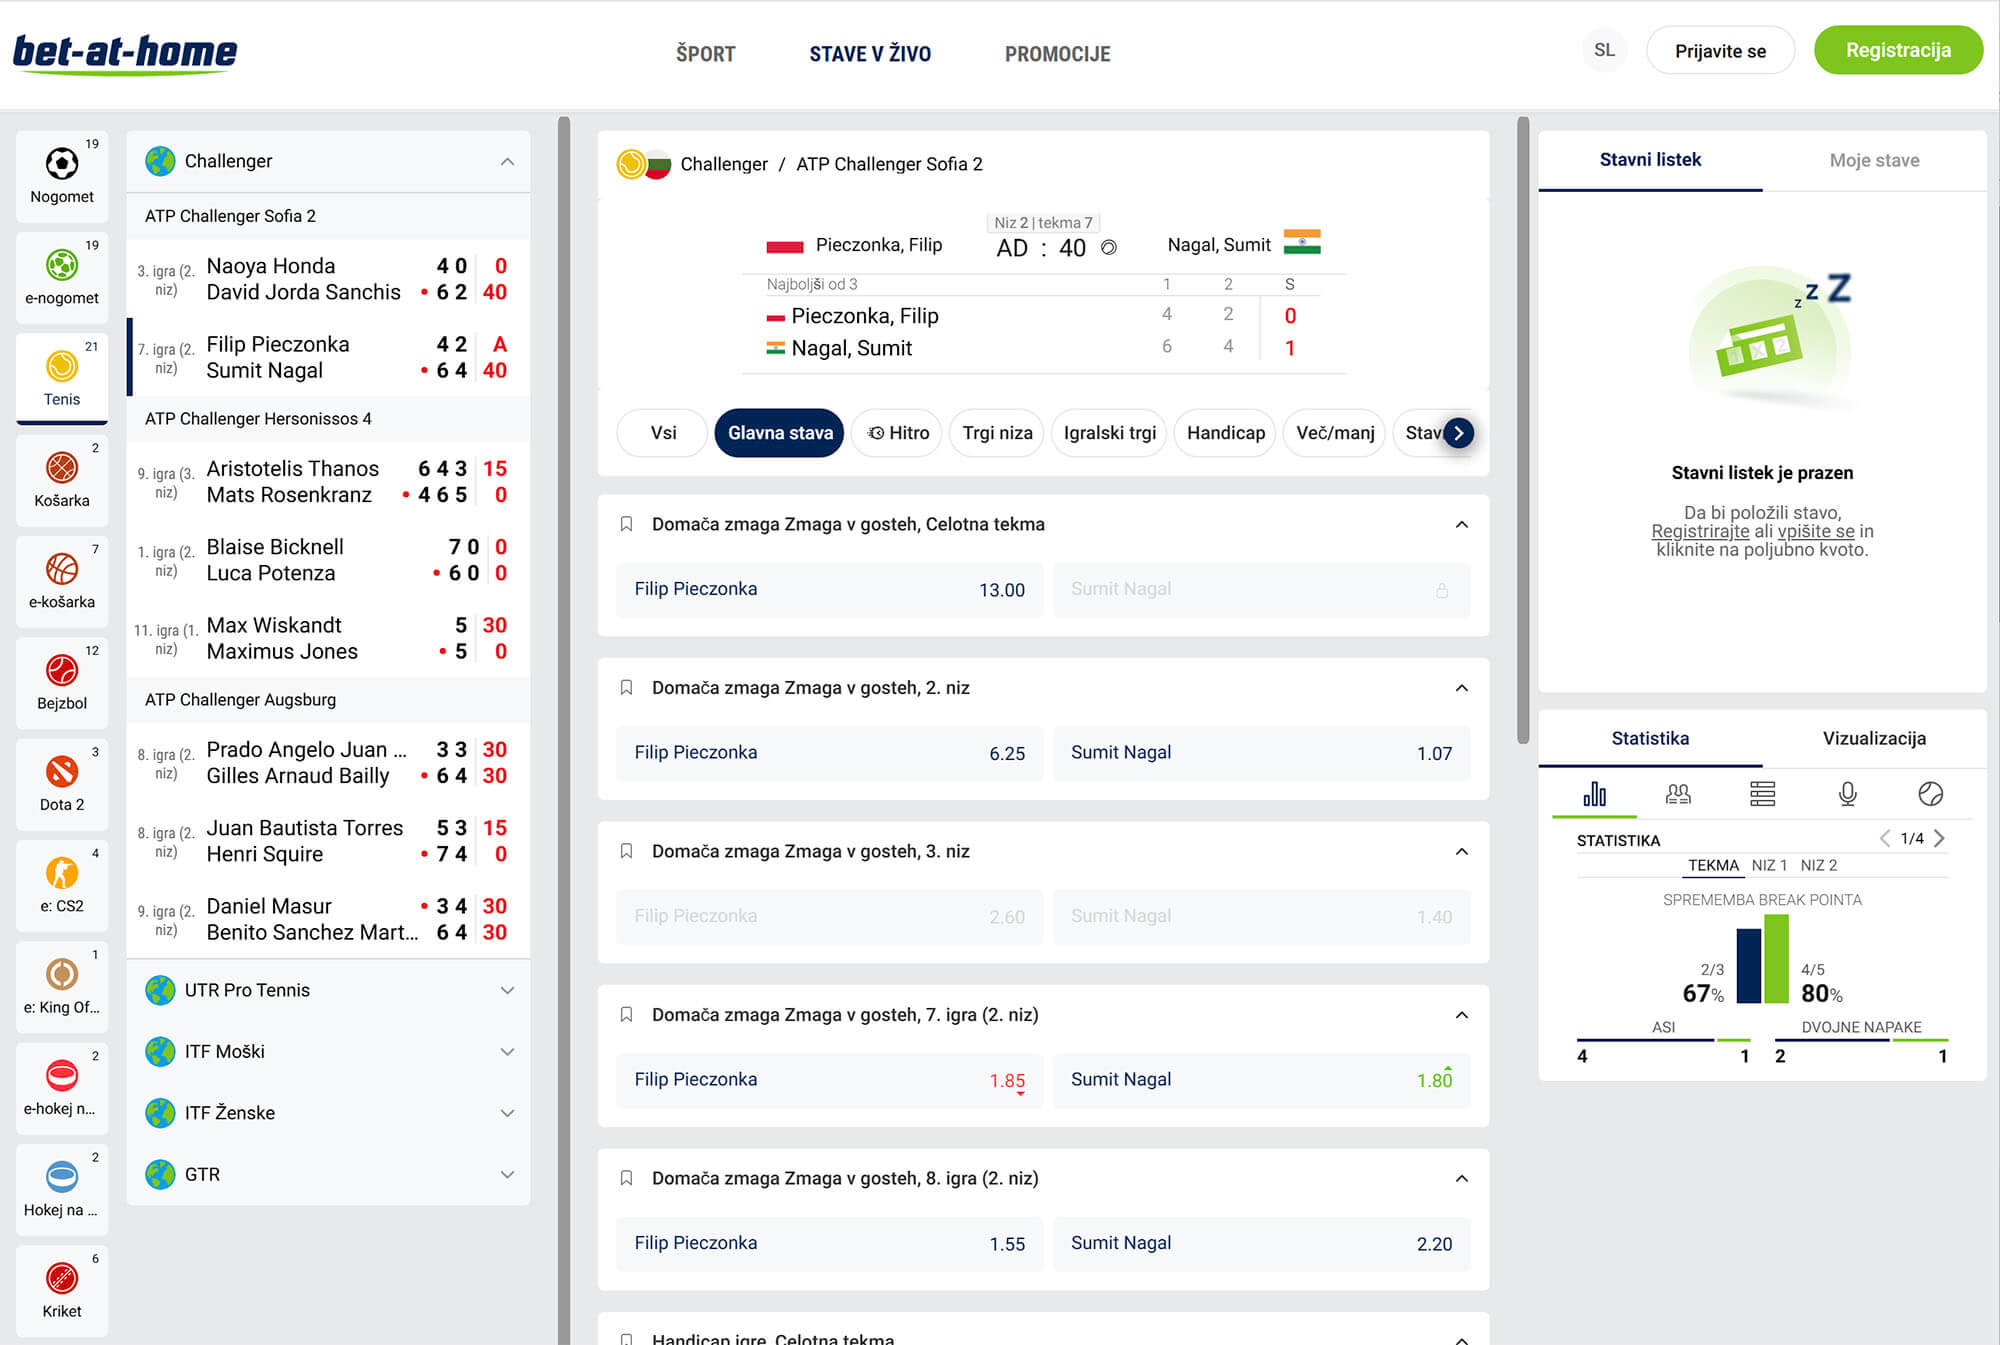Open the tennis ball icon in Statistika
Screen dimensions: 2000x1345
(x=1931, y=794)
